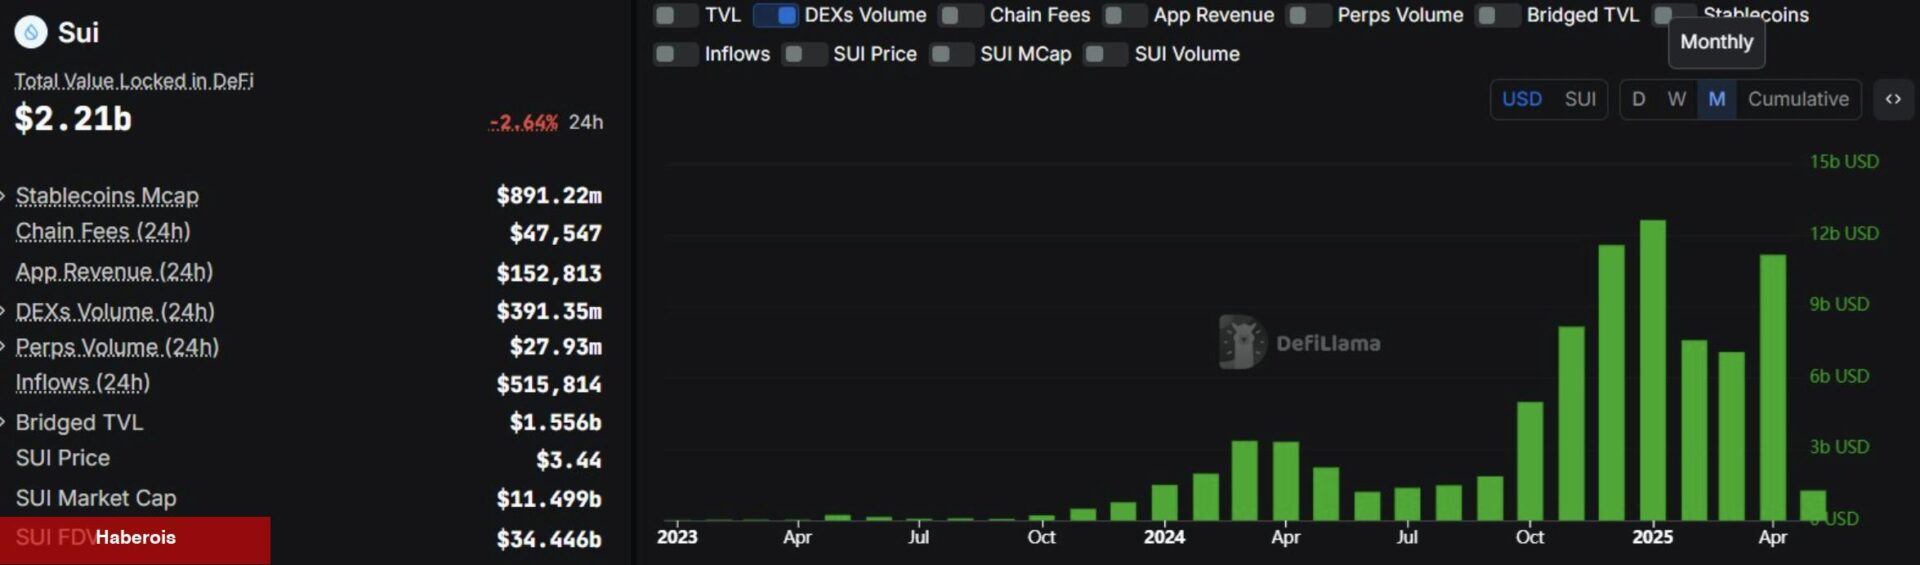1920x565 pixels.
Task: Click the $11.499b market cap value
Action: [x=549, y=498]
